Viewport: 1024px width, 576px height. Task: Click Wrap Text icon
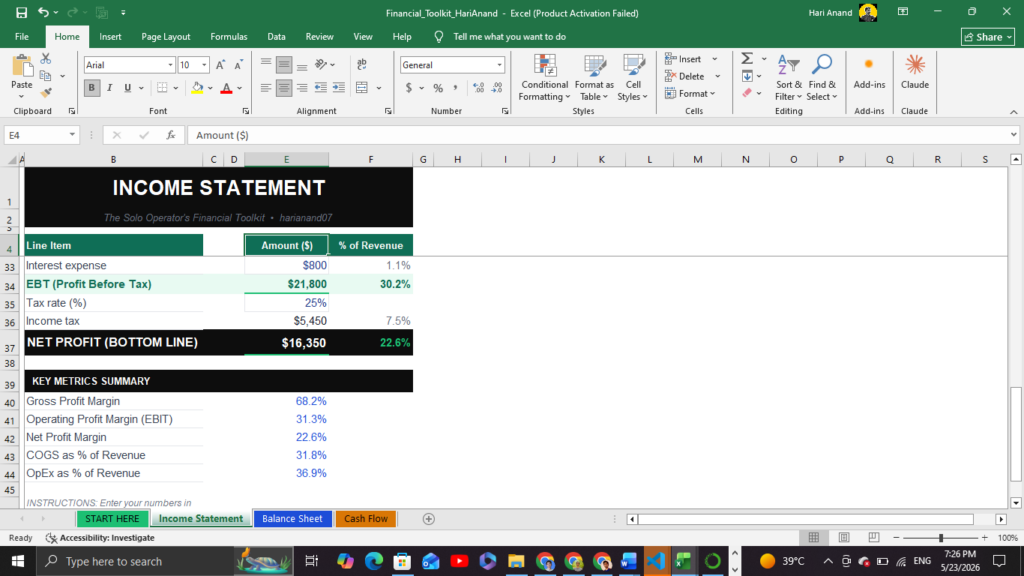[x=362, y=64]
